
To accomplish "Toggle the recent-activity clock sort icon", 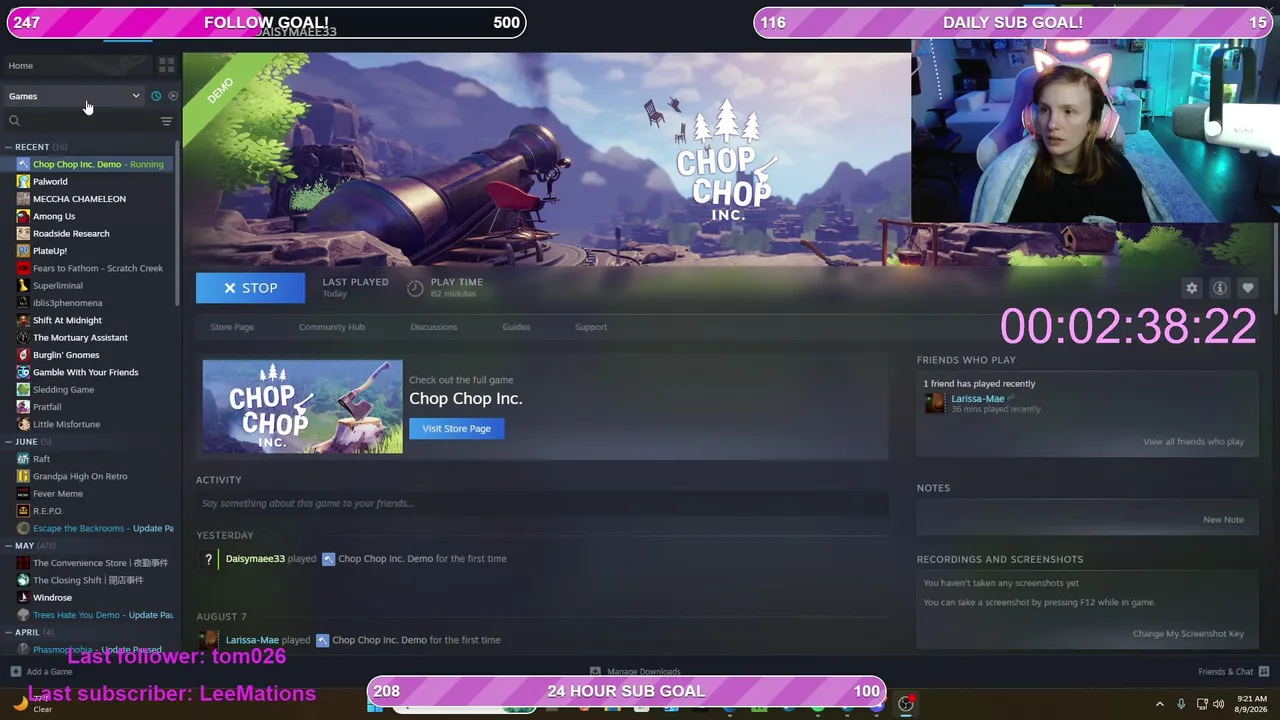I will pyautogui.click(x=156, y=96).
